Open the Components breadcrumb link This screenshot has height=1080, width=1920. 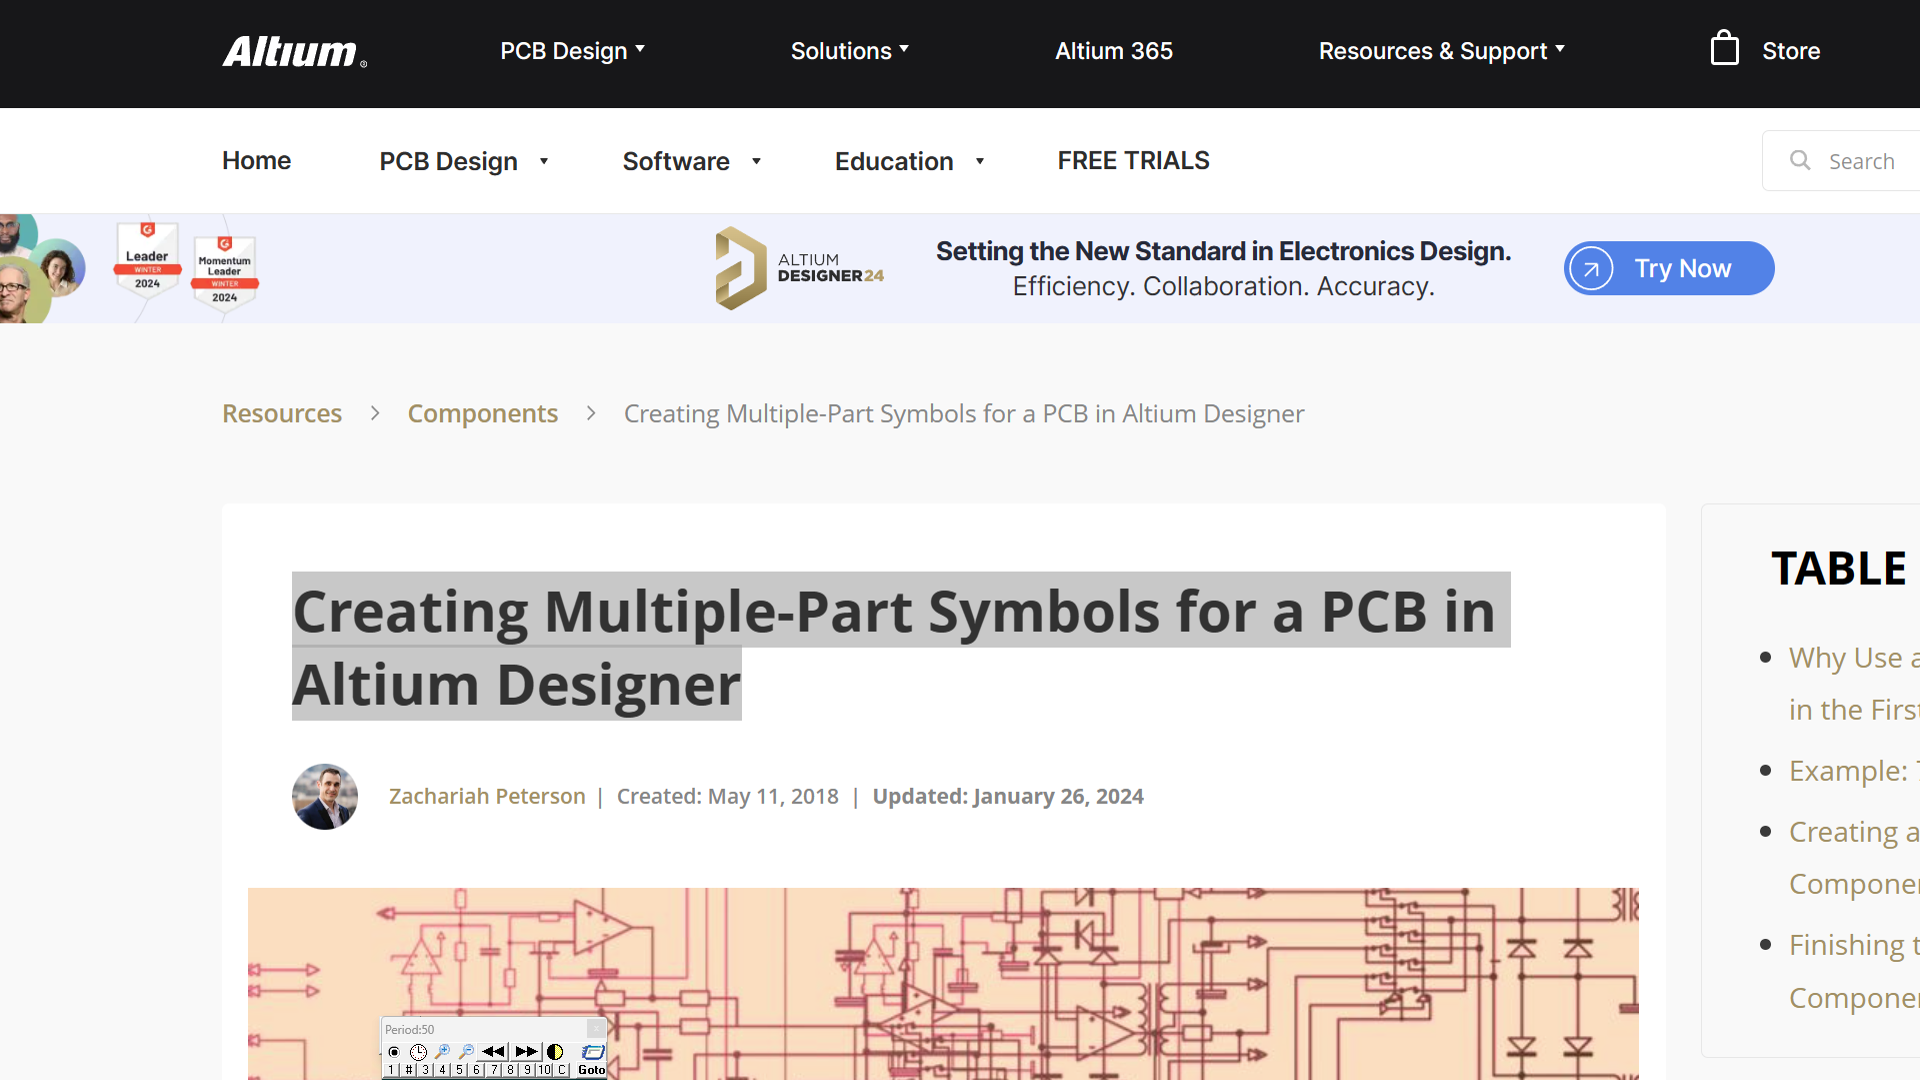tap(483, 413)
